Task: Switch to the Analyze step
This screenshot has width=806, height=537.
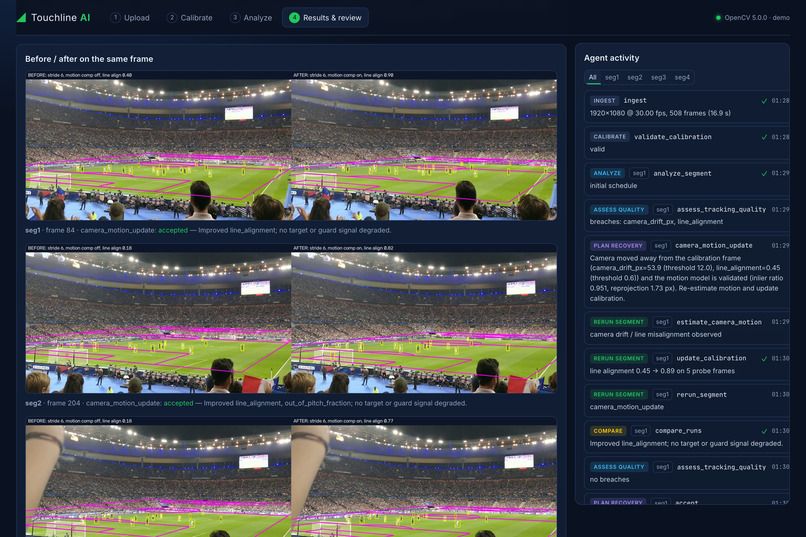Action: tap(251, 17)
